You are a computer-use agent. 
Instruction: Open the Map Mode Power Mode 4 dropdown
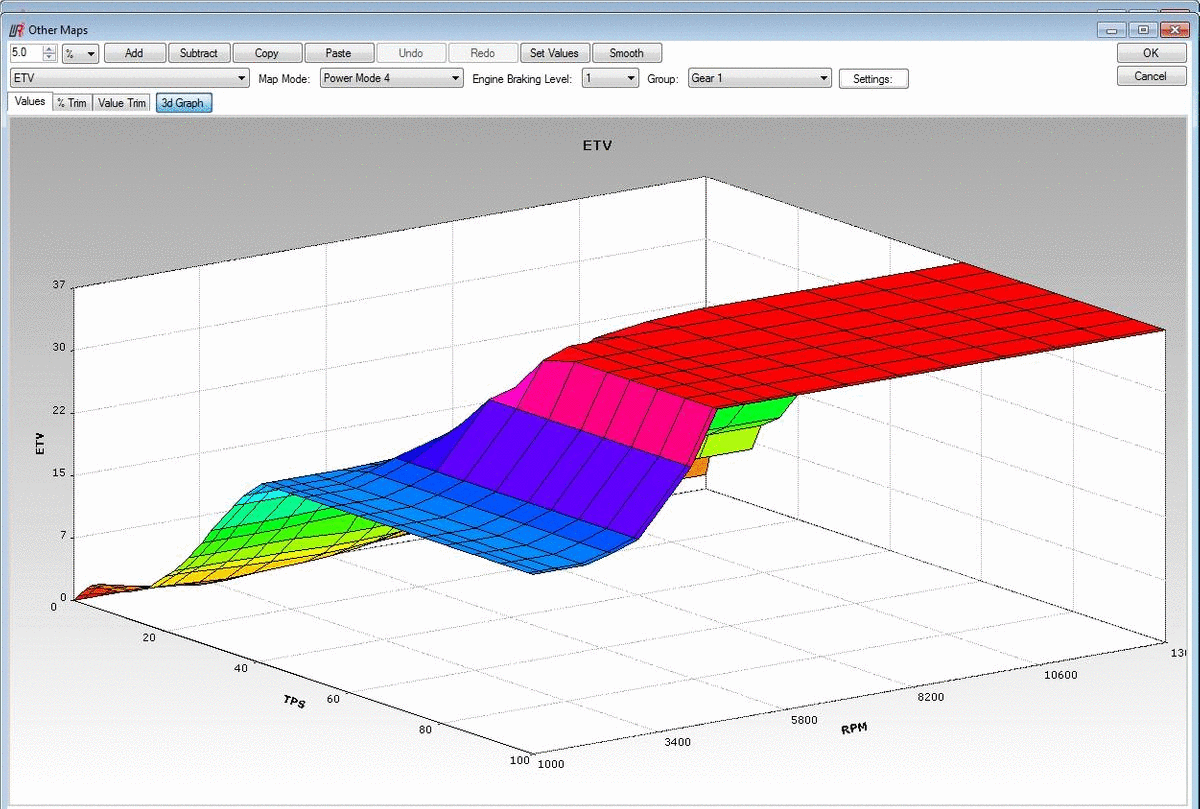pyautogui.click(x=391, y=78)
